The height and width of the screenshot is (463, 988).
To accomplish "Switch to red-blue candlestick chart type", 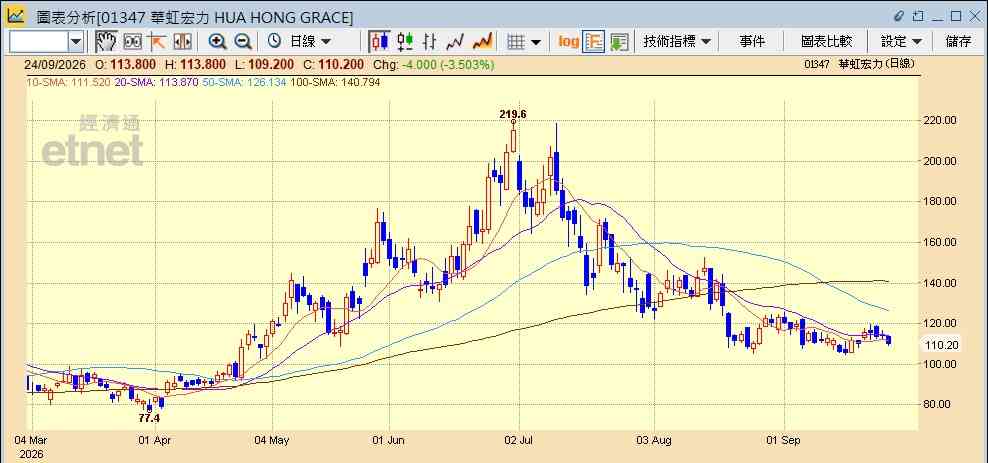I will point(379,42).
